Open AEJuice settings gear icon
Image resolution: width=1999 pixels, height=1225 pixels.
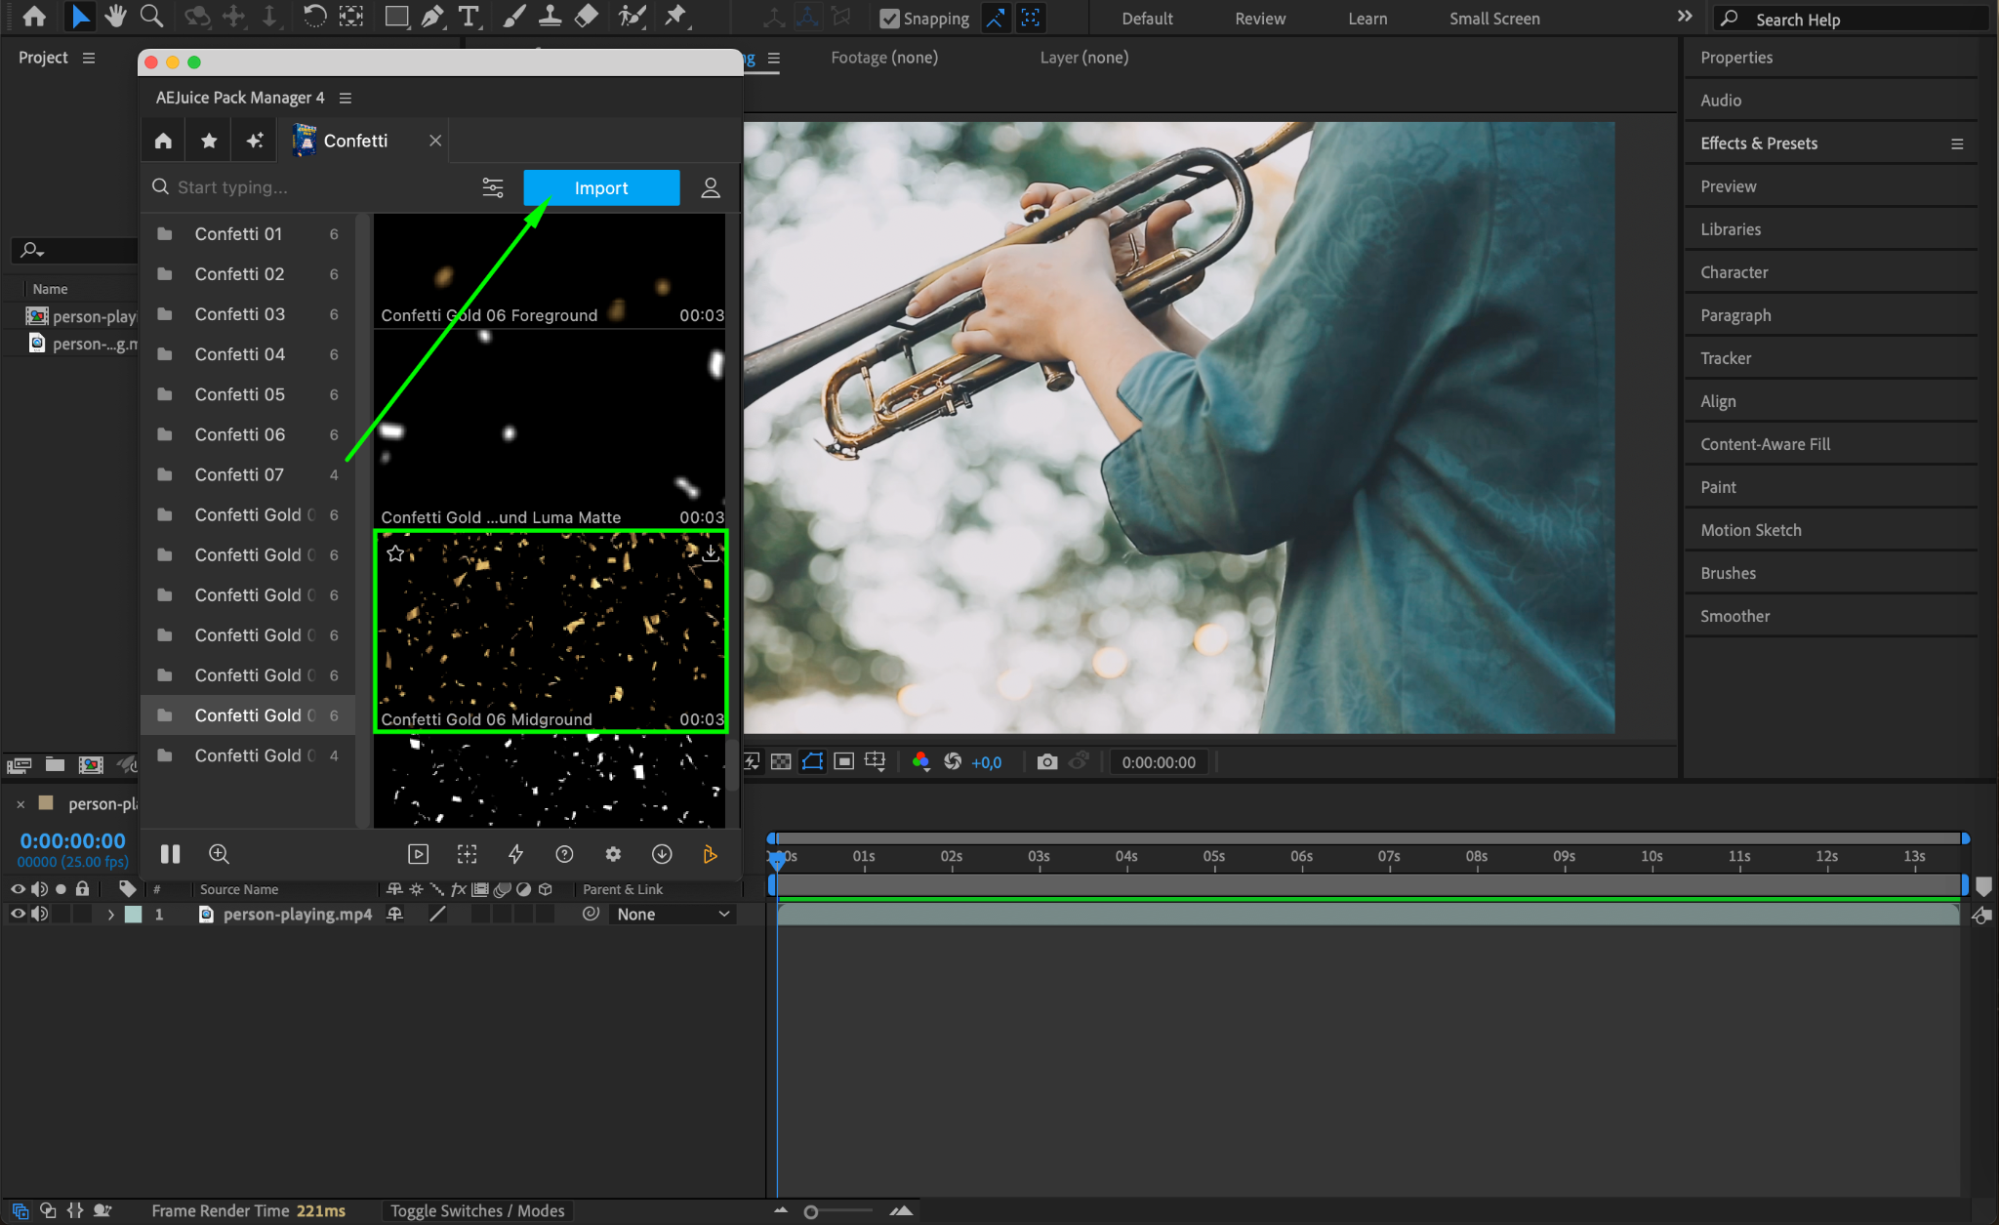[613, 854]
